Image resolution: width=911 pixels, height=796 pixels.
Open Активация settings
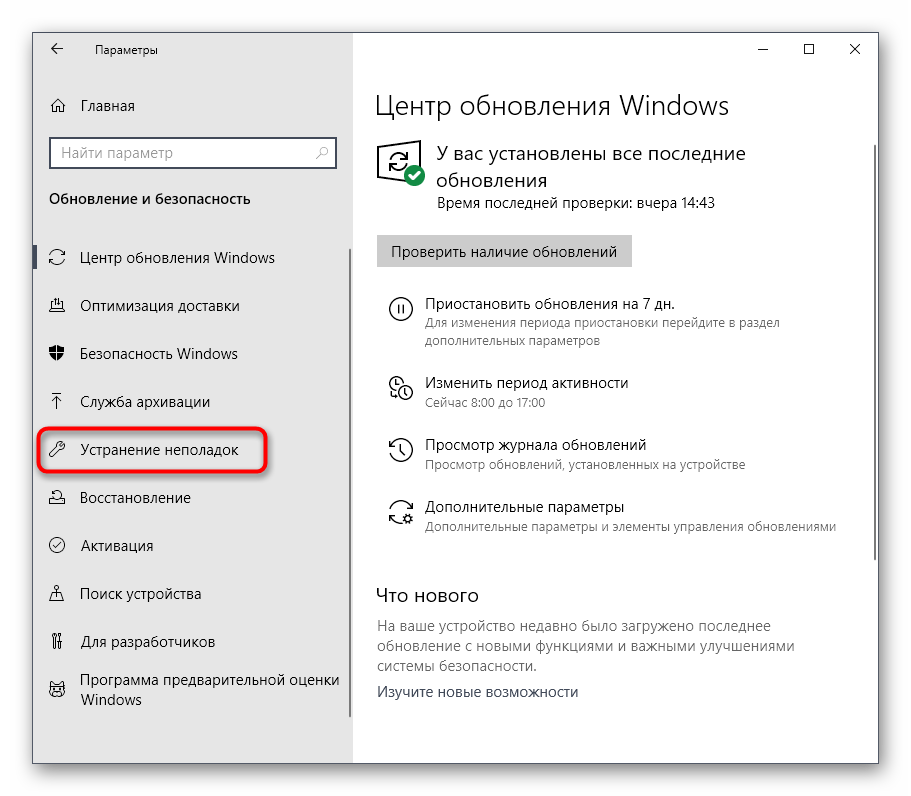pos(117,546)
